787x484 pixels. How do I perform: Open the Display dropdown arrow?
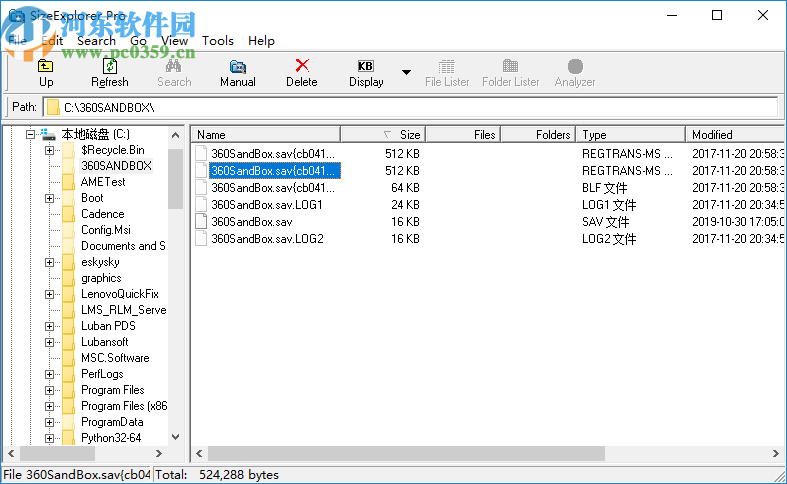[x=407, y=72]
